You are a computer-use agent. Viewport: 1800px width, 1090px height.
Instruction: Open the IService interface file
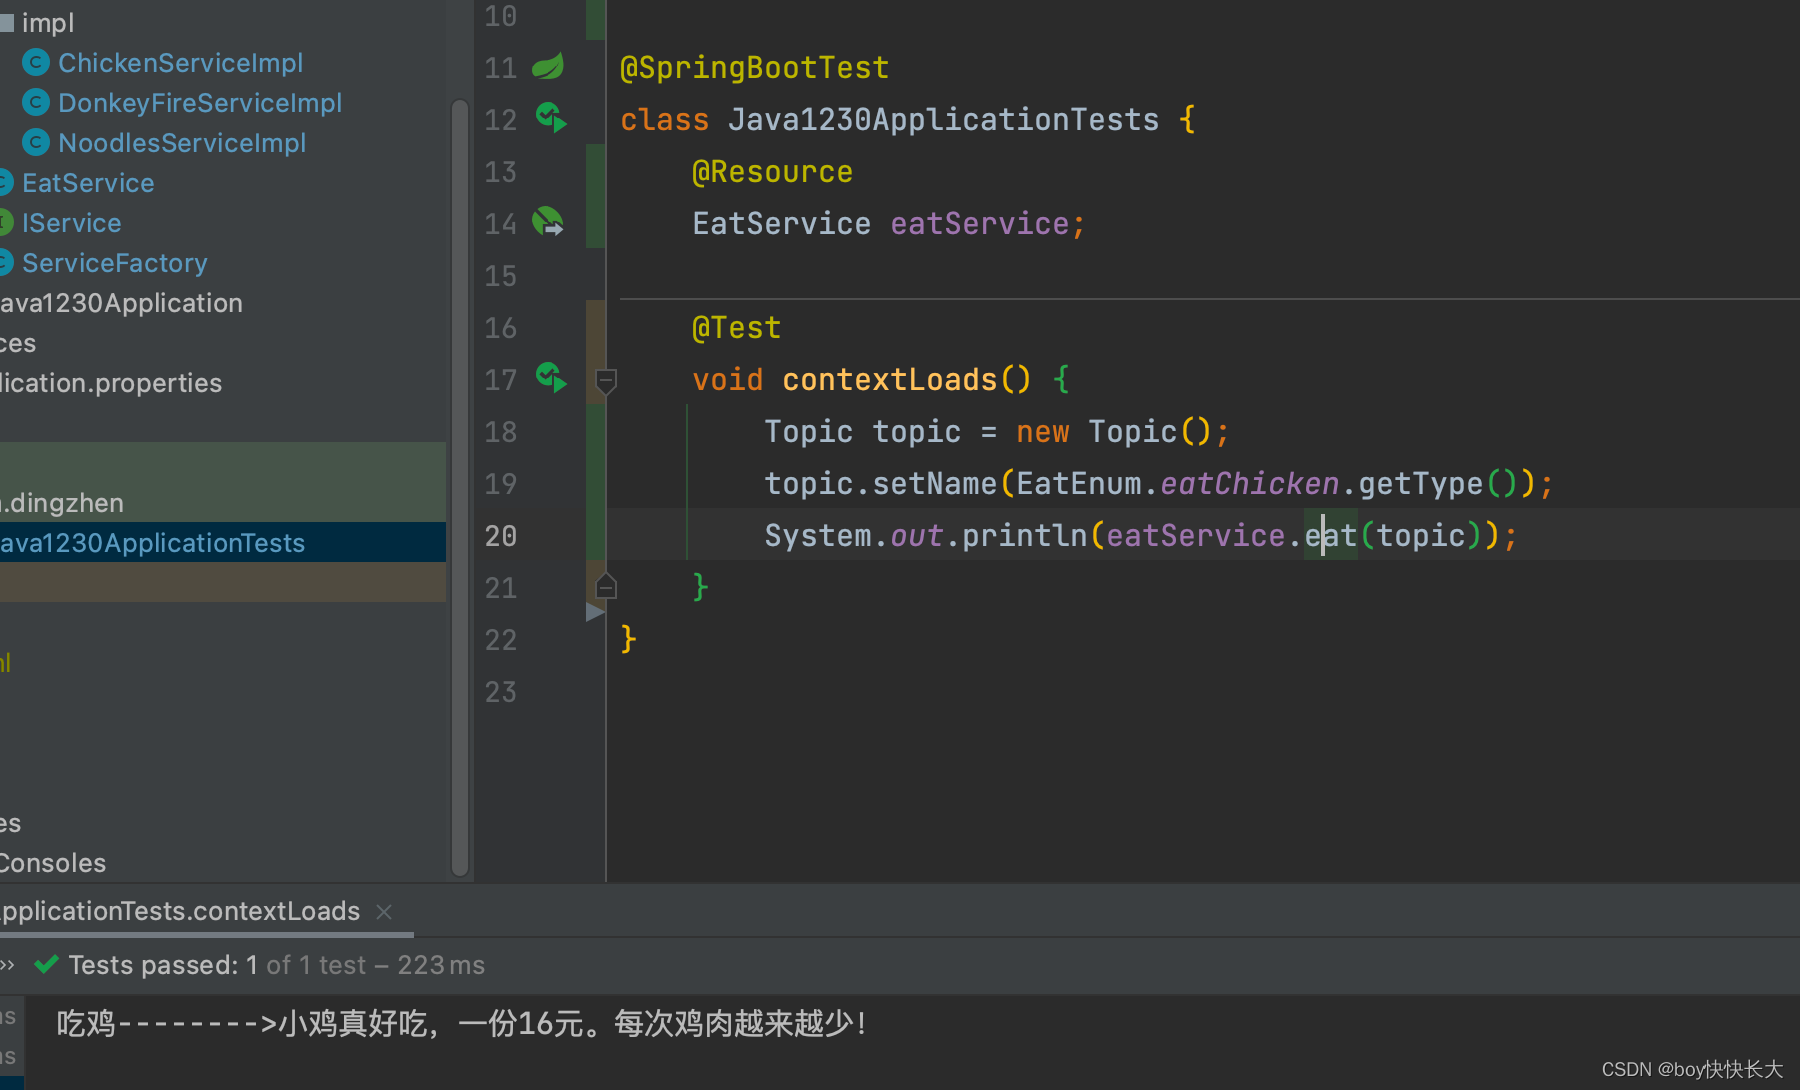tap(71, 223)
